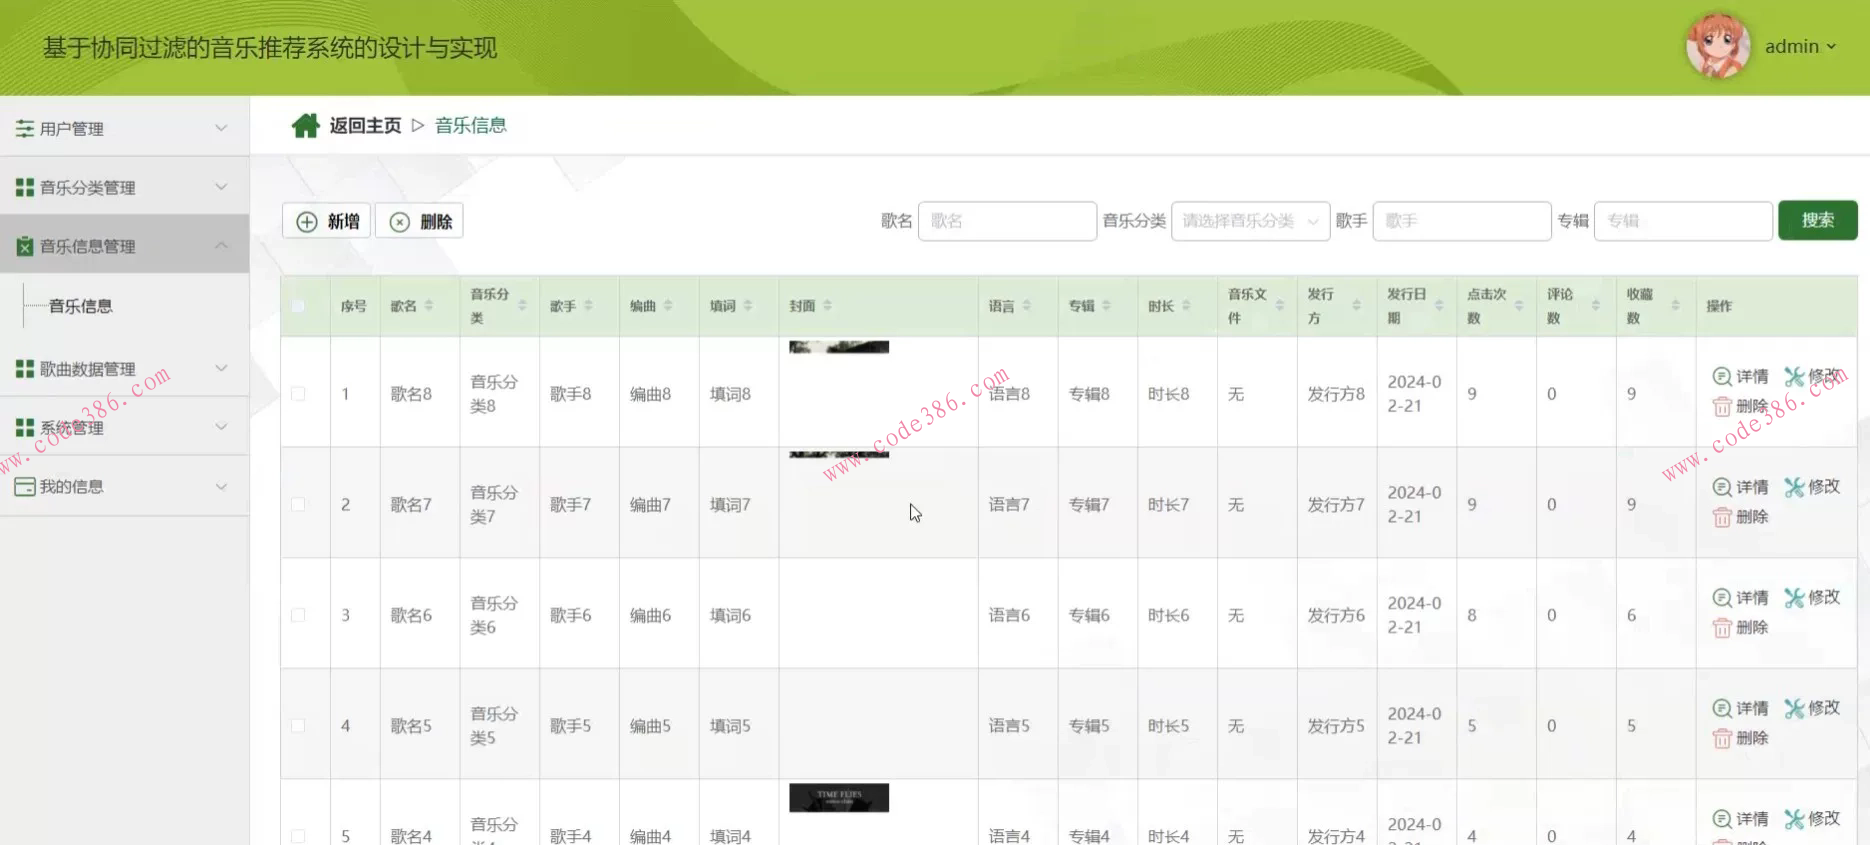Click the 详情 icon in 歌名4 row
This screenshot has height=845, width=1870.
(1722, 819)
